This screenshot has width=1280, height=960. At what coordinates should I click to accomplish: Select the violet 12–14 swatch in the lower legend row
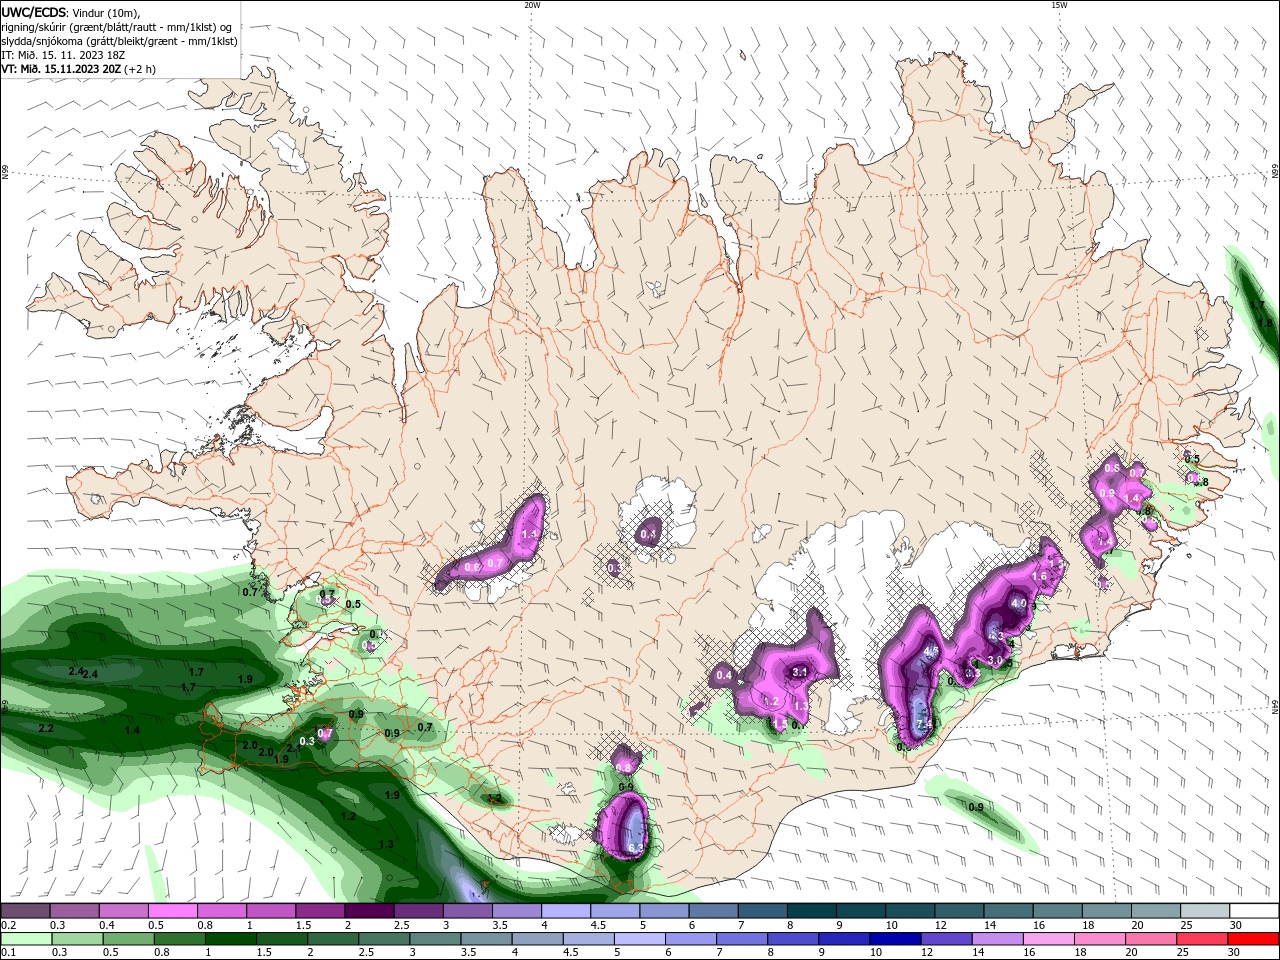[946, 939]
